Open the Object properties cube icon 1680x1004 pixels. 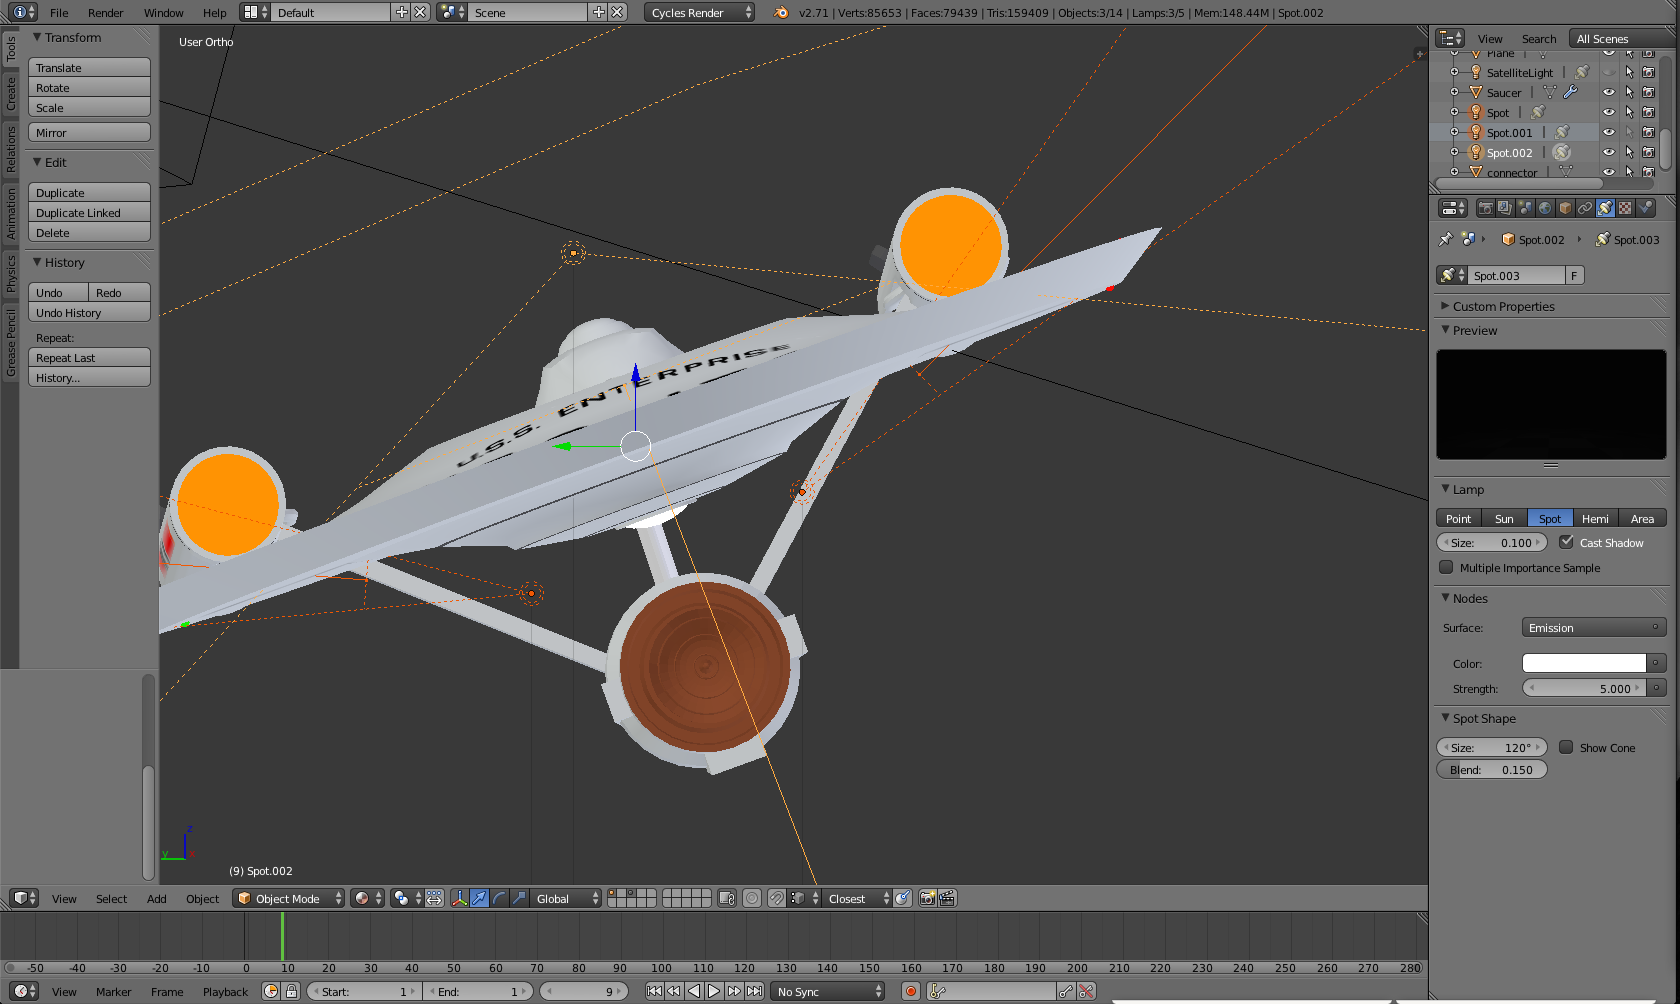coord(1565,208)
